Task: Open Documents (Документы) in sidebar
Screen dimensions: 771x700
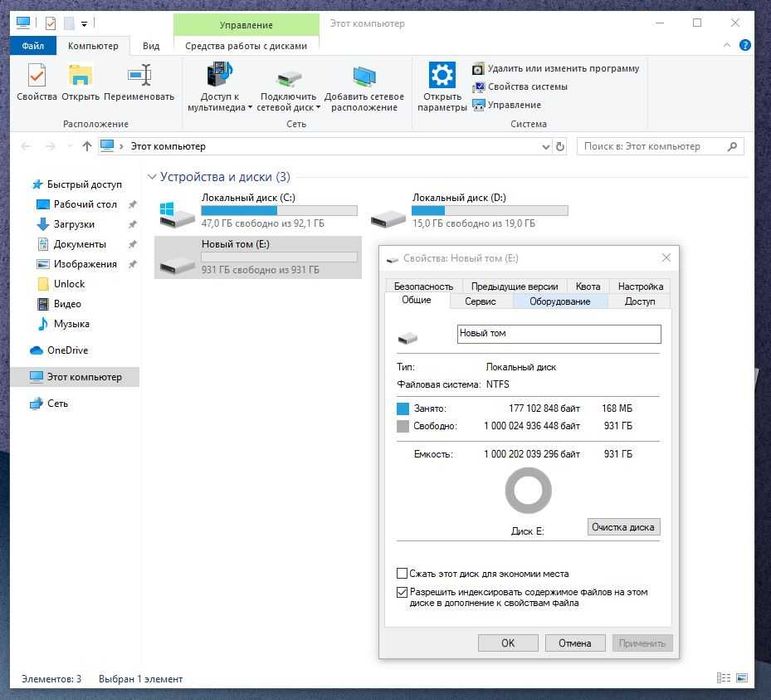Action: tap(72, 244)
